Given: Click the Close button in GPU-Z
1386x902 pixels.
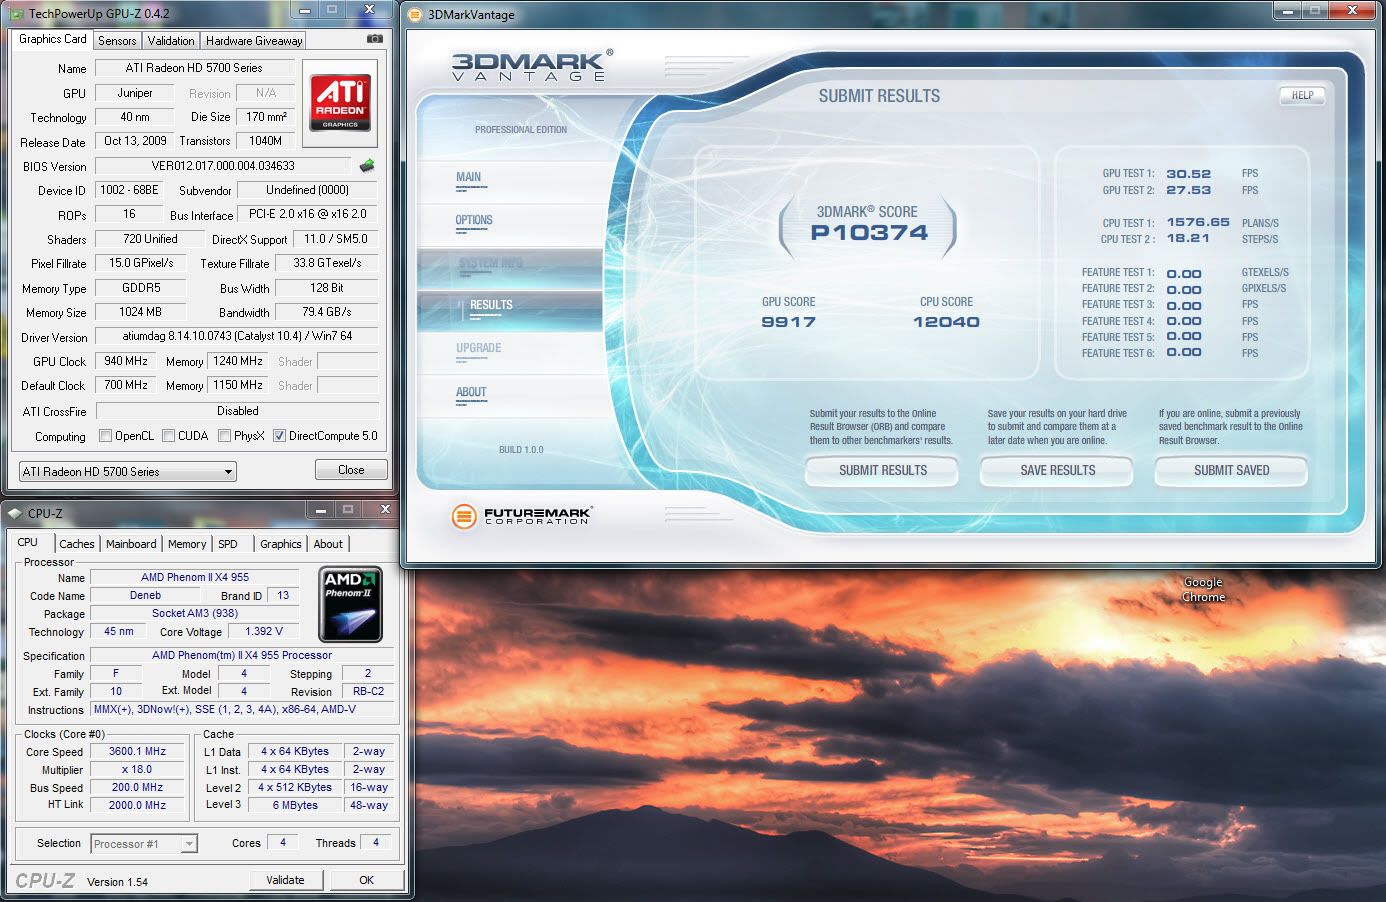Looking at the screenshot, I should pyautogui.click(x=351, y=470).
